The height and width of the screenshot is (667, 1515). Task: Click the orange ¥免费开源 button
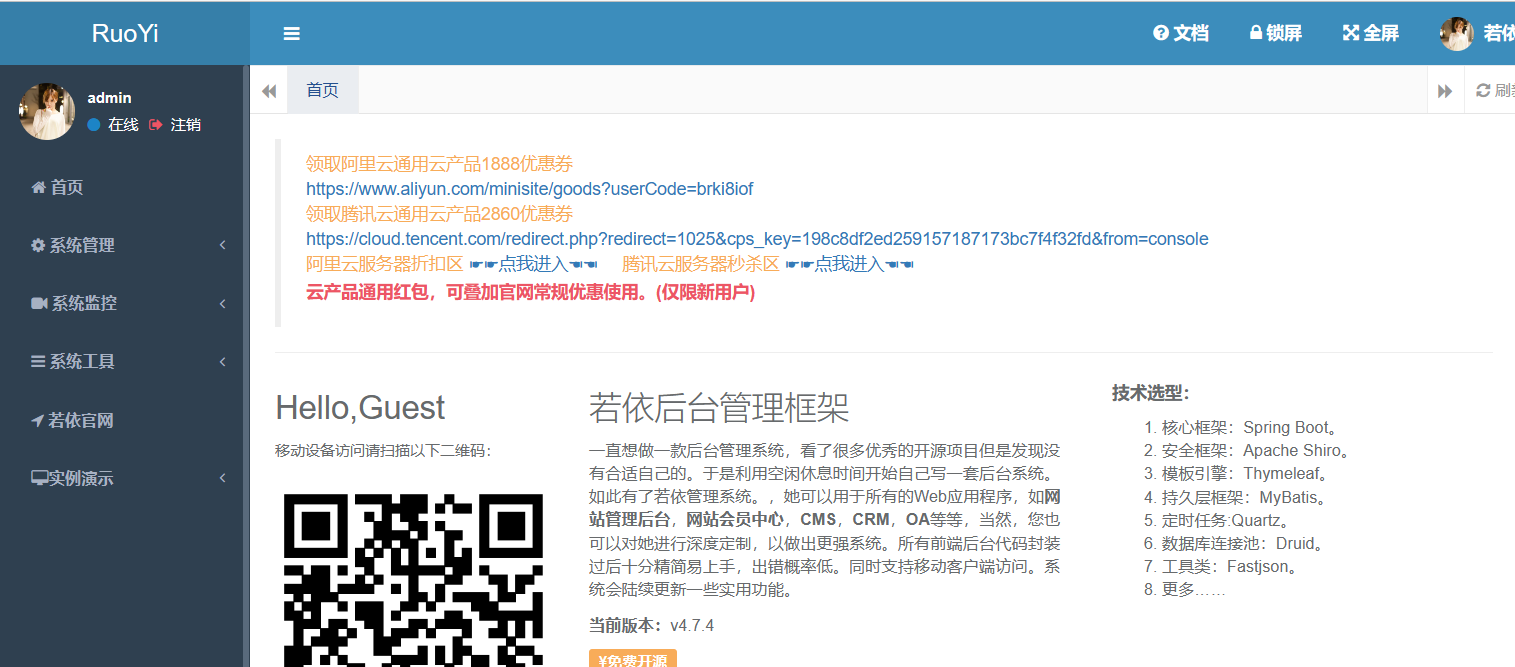coord(633,659)
